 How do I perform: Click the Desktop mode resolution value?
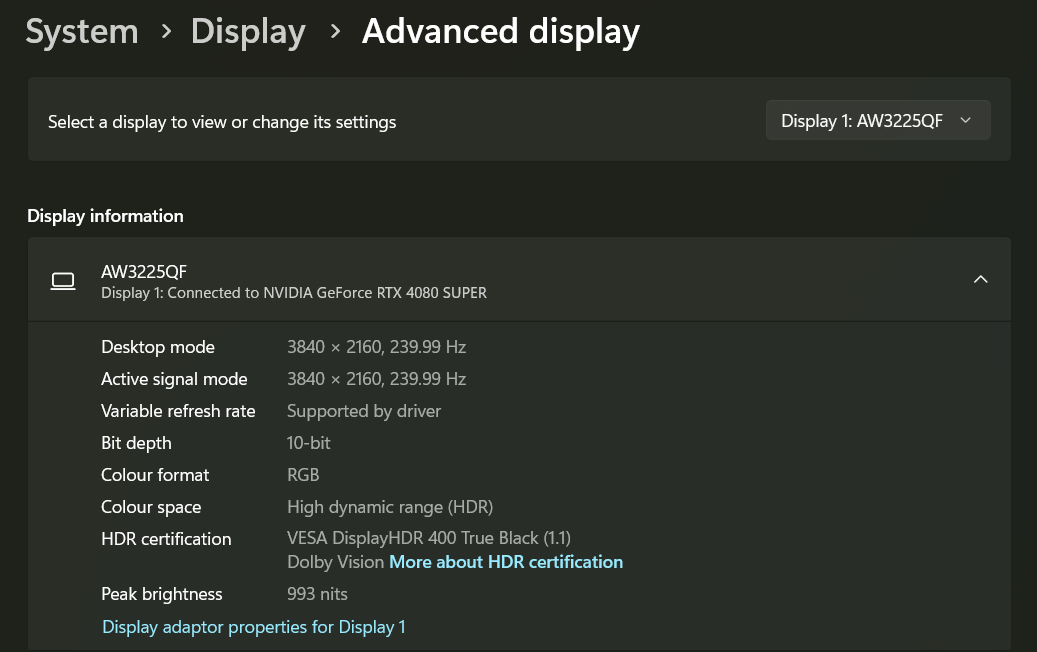(x=376, y=347)
